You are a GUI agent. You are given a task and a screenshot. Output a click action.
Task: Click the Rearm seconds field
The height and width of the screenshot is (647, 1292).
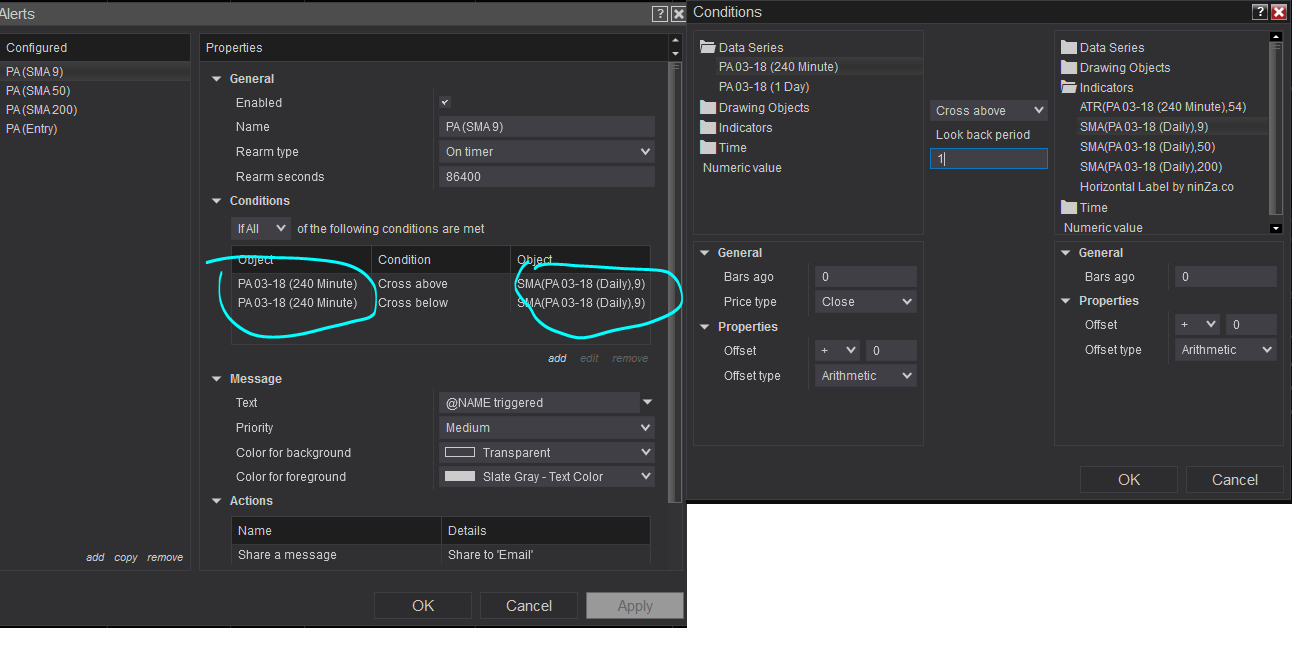pos(547,176)
